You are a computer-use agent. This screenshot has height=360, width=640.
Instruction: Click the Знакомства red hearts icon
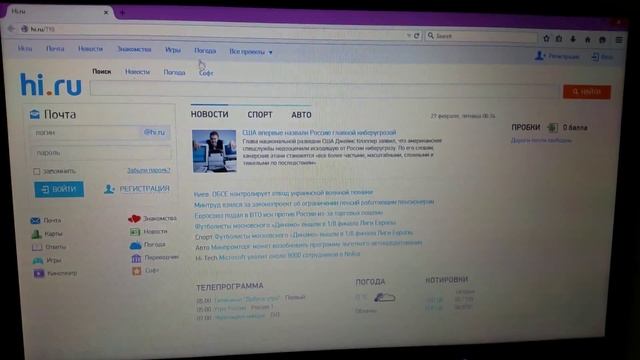pyautogui.click(x=134, y=219)
